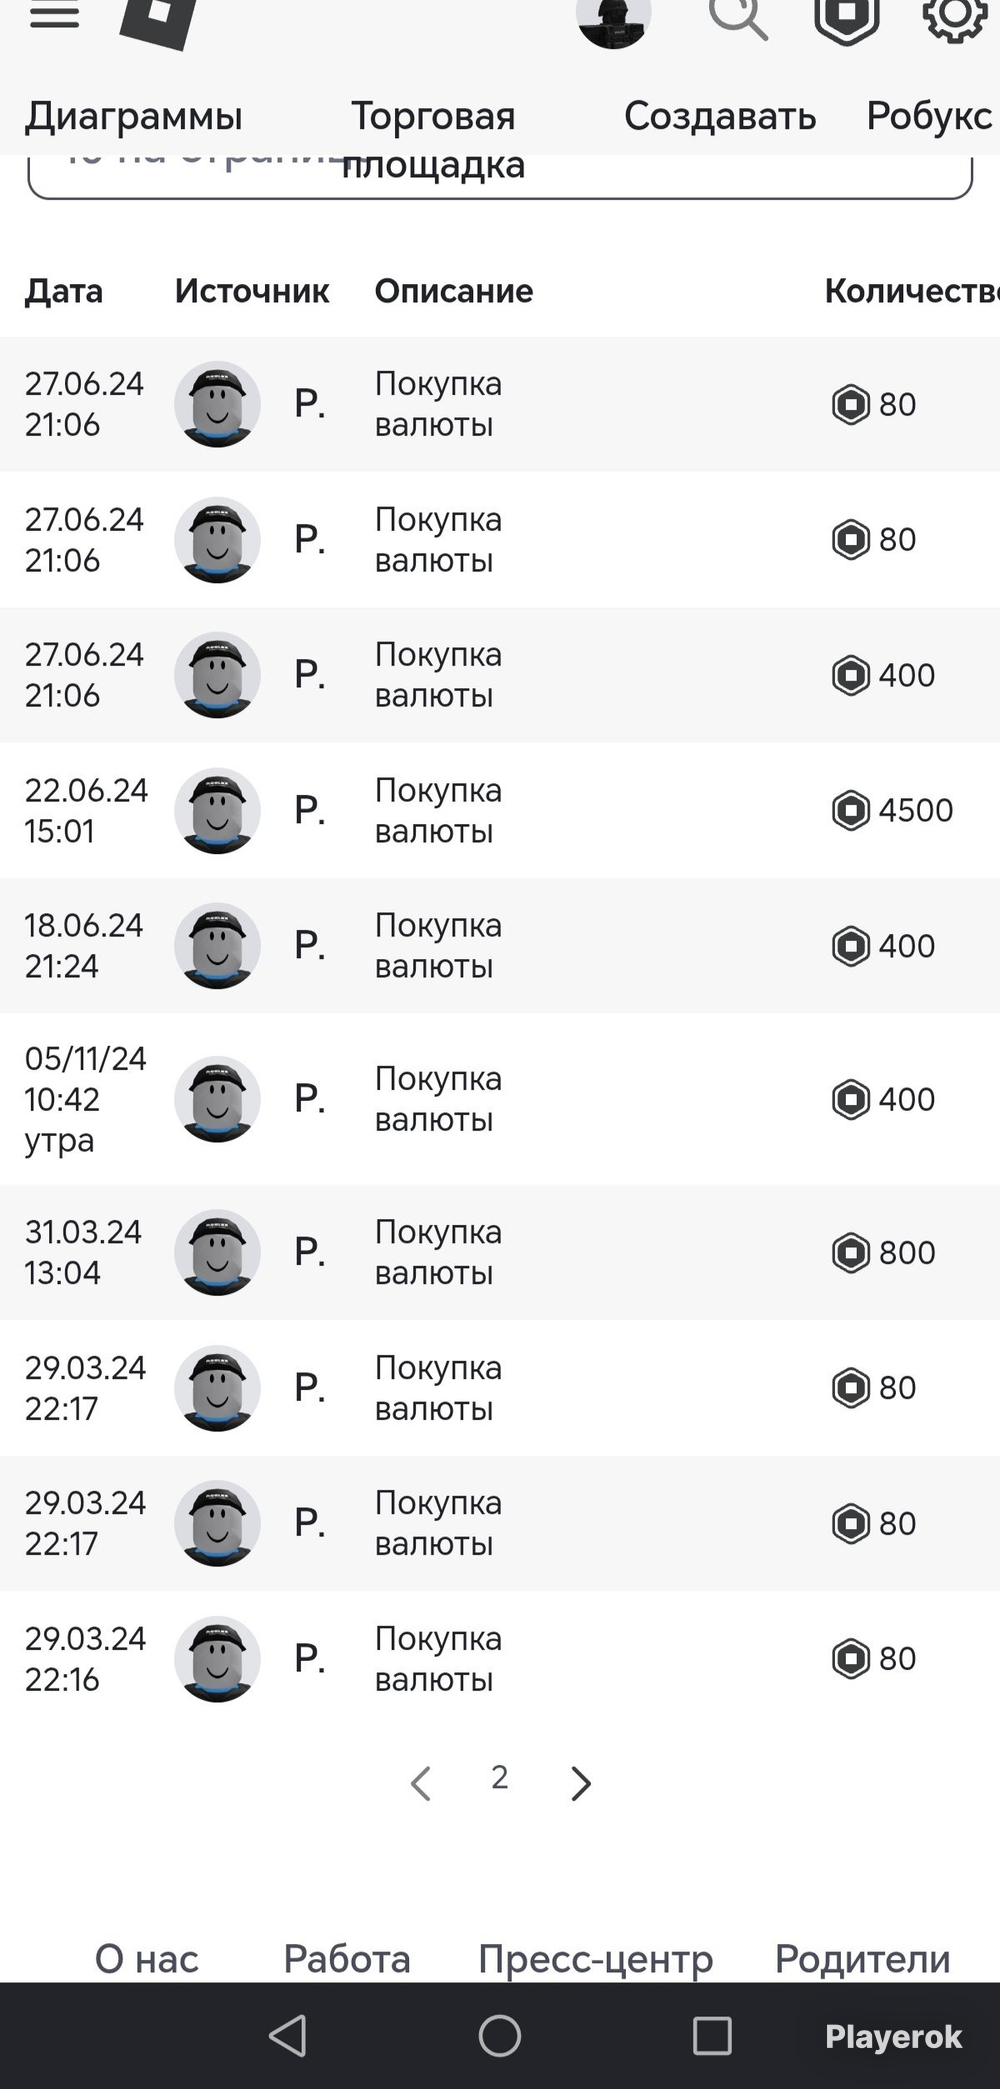
Task: Open the user avatar profile icon
Action: click(613, 20)
